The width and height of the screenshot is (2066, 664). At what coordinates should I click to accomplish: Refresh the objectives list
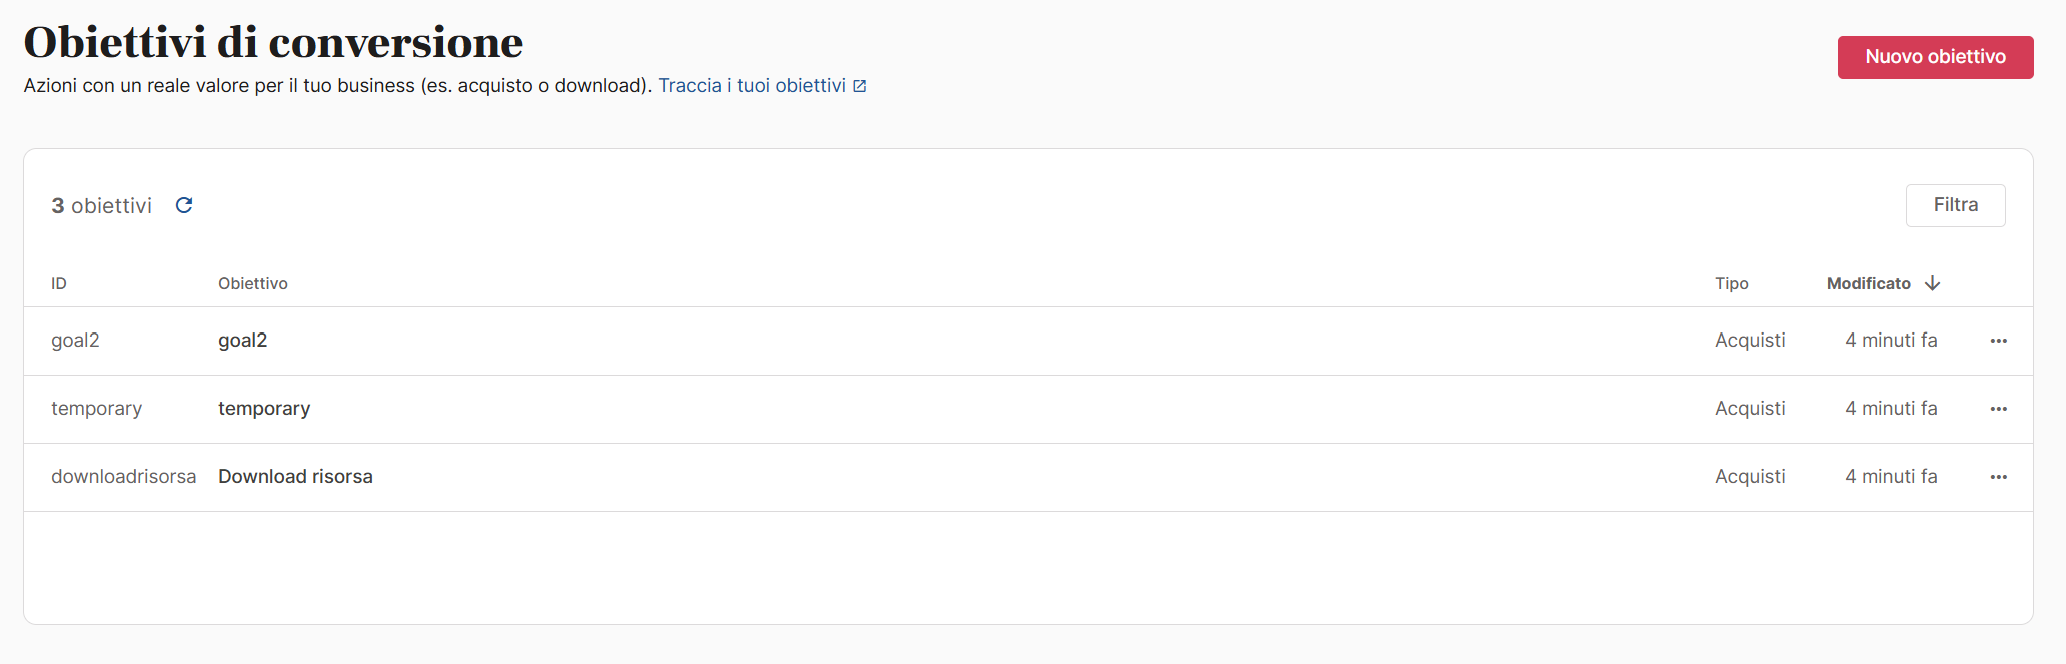(x=184, y=205)
